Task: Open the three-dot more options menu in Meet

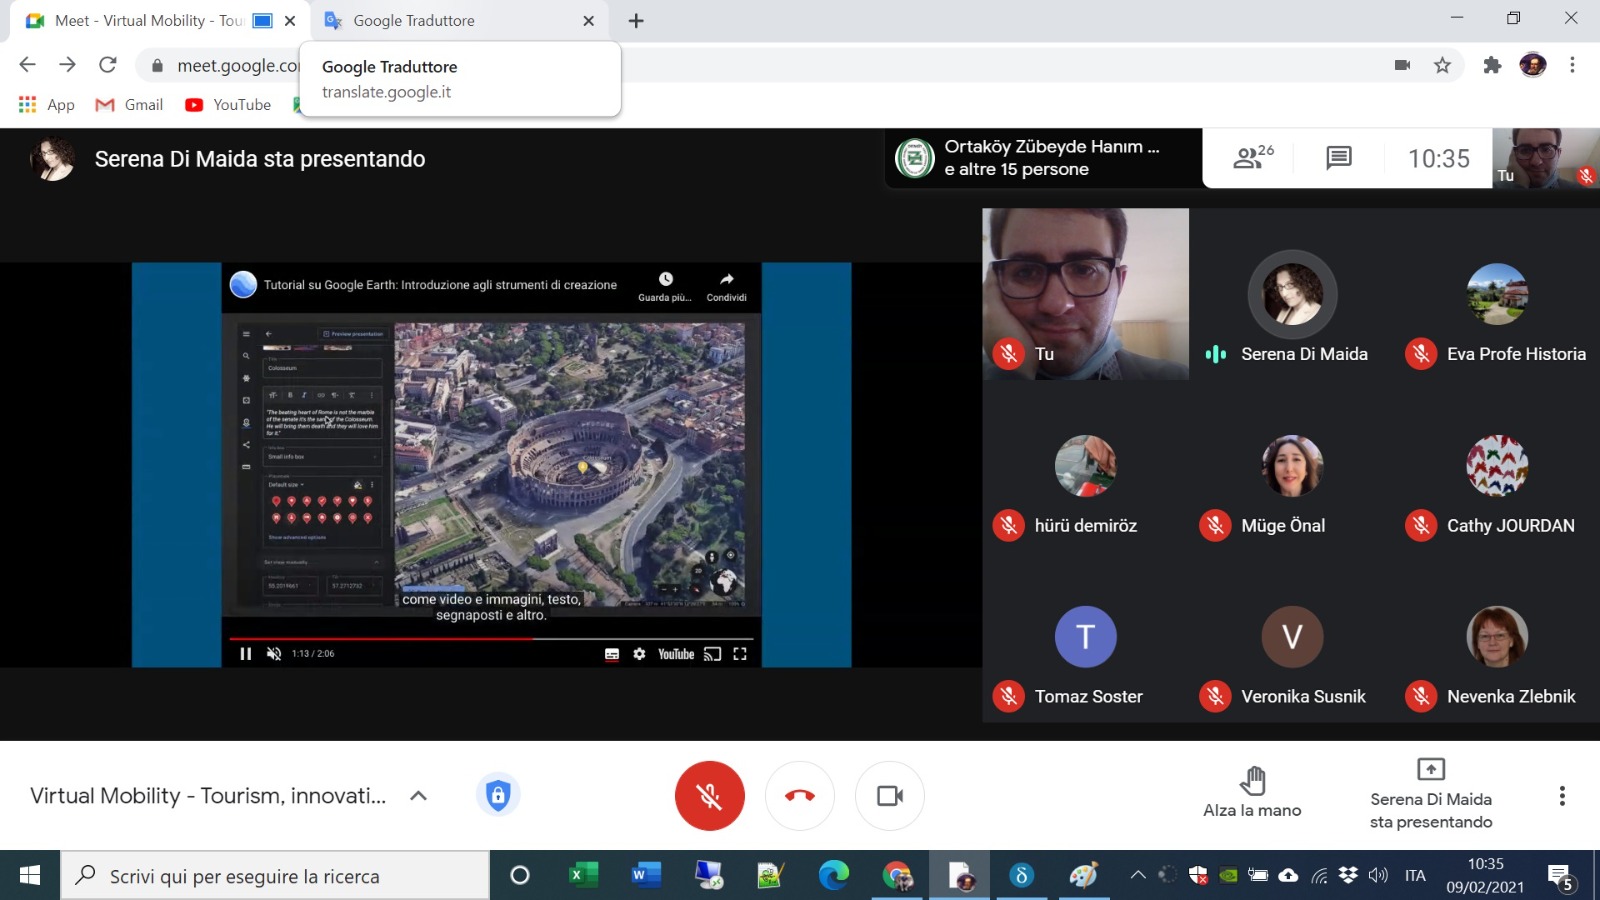Action: click(x=1562, y=796)
